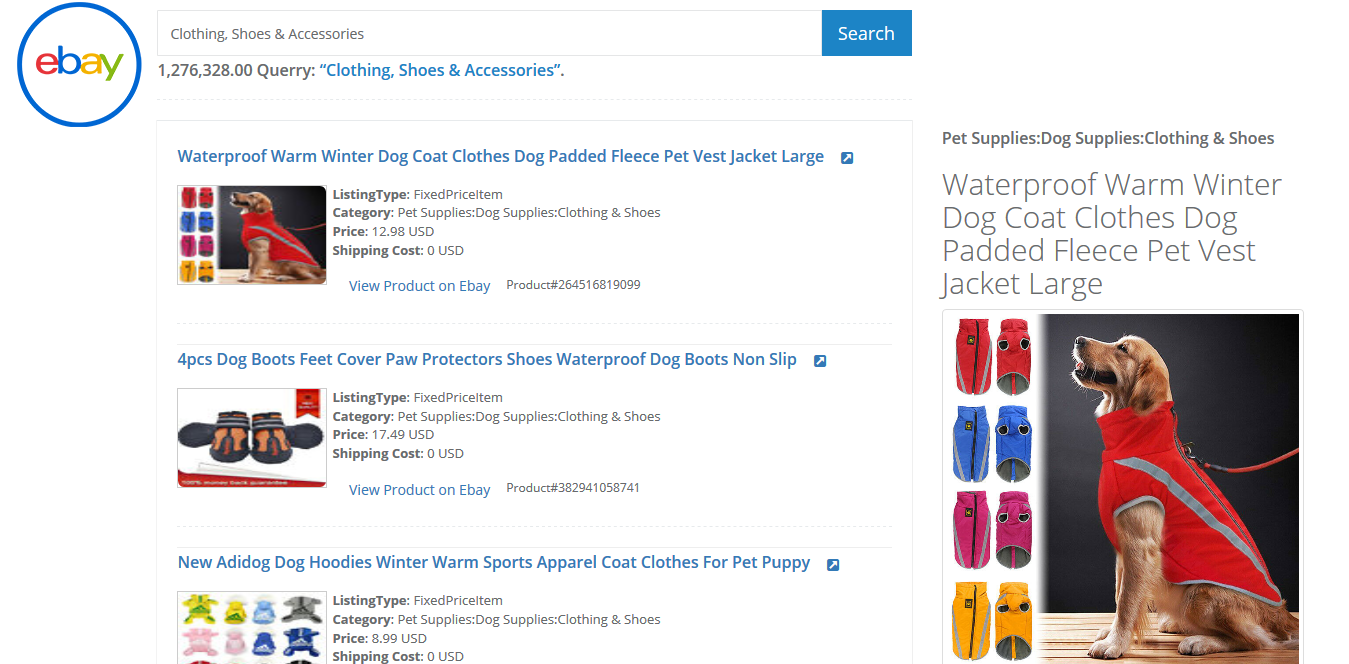
Task: Click the Search button
Action: 866,33
